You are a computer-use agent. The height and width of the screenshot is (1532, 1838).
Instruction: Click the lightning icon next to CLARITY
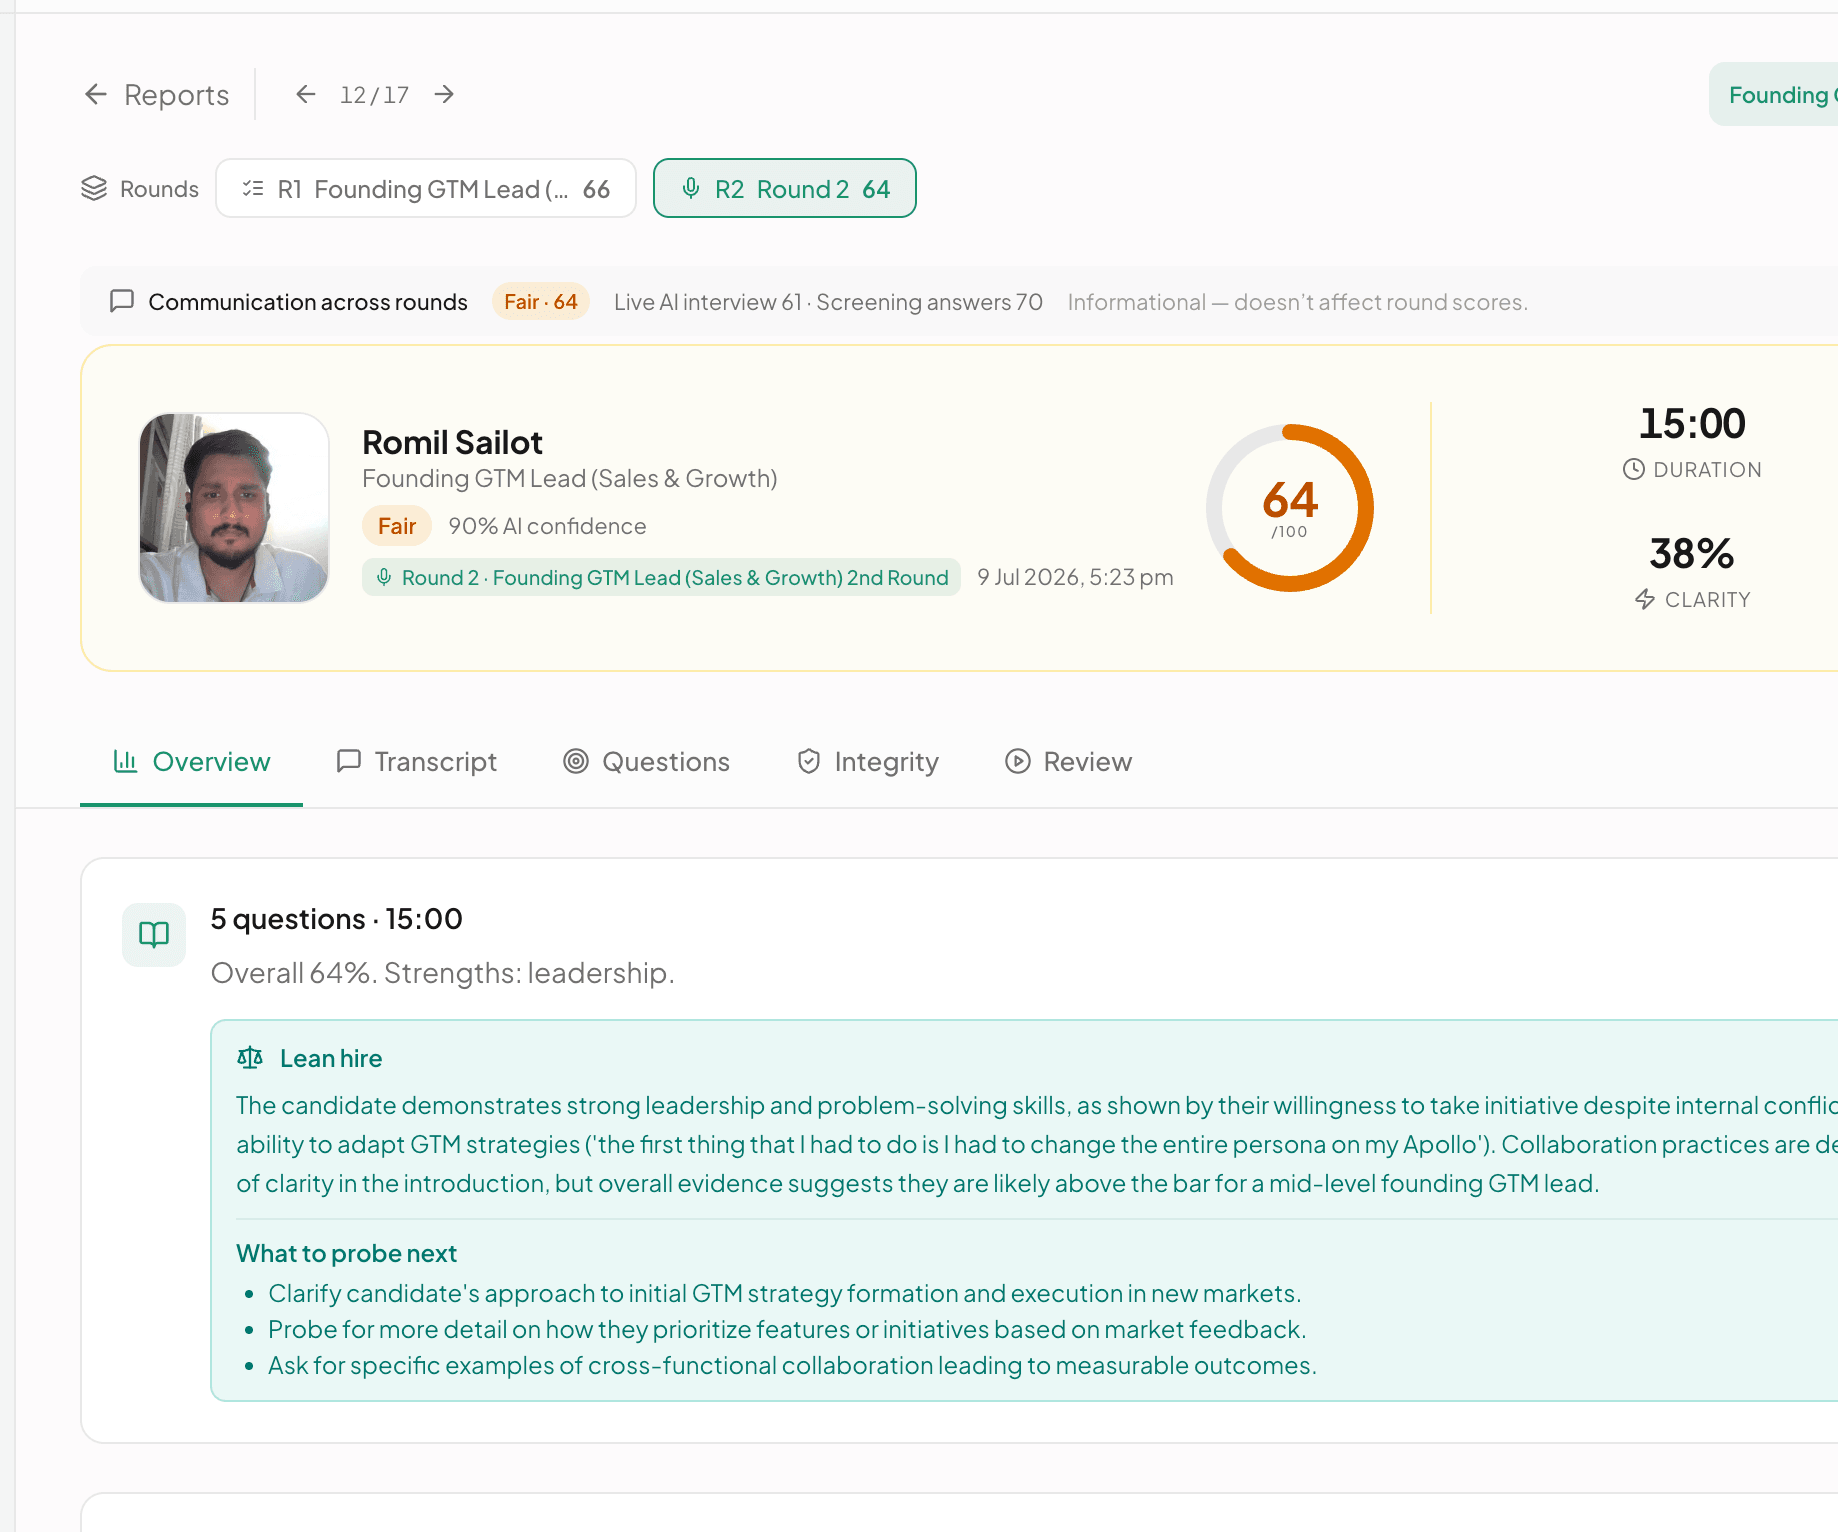point(1645,599)
